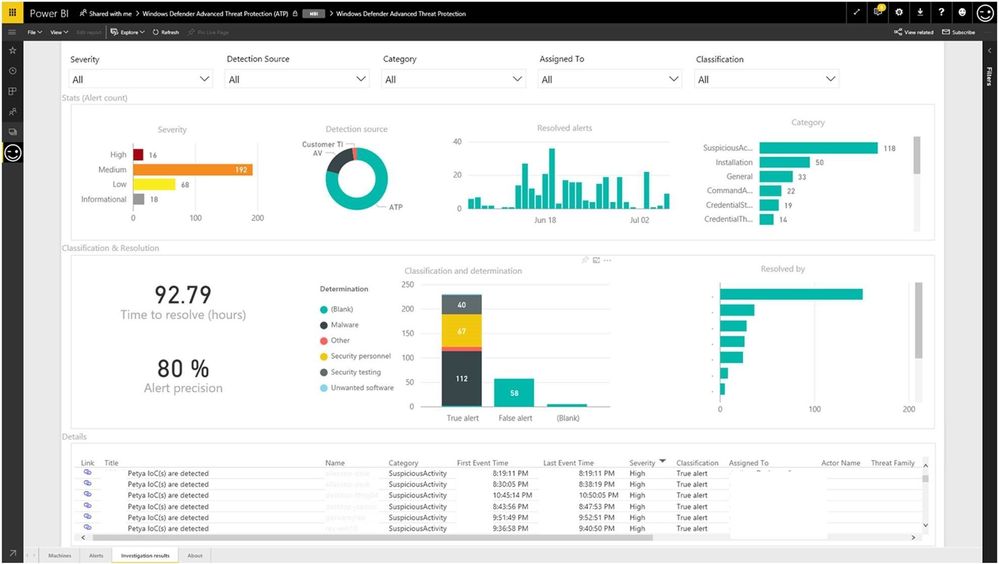999x564 pixels.
Task: Click the Subscribe button
Action: coord(959,32)
